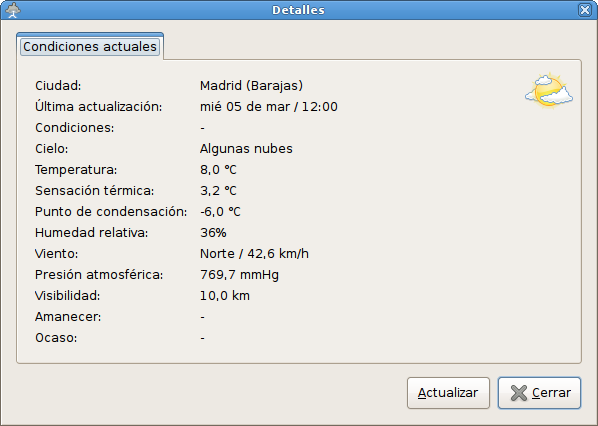Image resolution: width=598 pixels, height=426 pixels.
Task: Click the Amanecer label
Action: pyautogui.click(x=68, y=317)
